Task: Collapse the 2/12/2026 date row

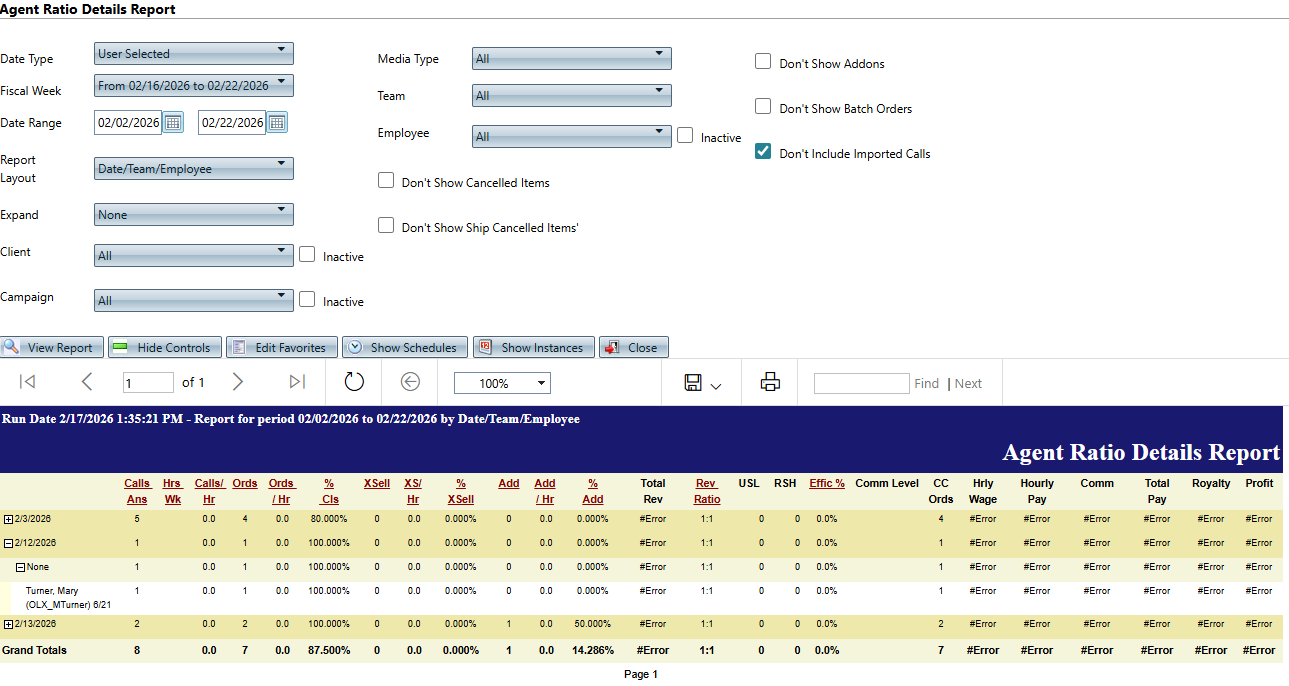Action: 8,544
